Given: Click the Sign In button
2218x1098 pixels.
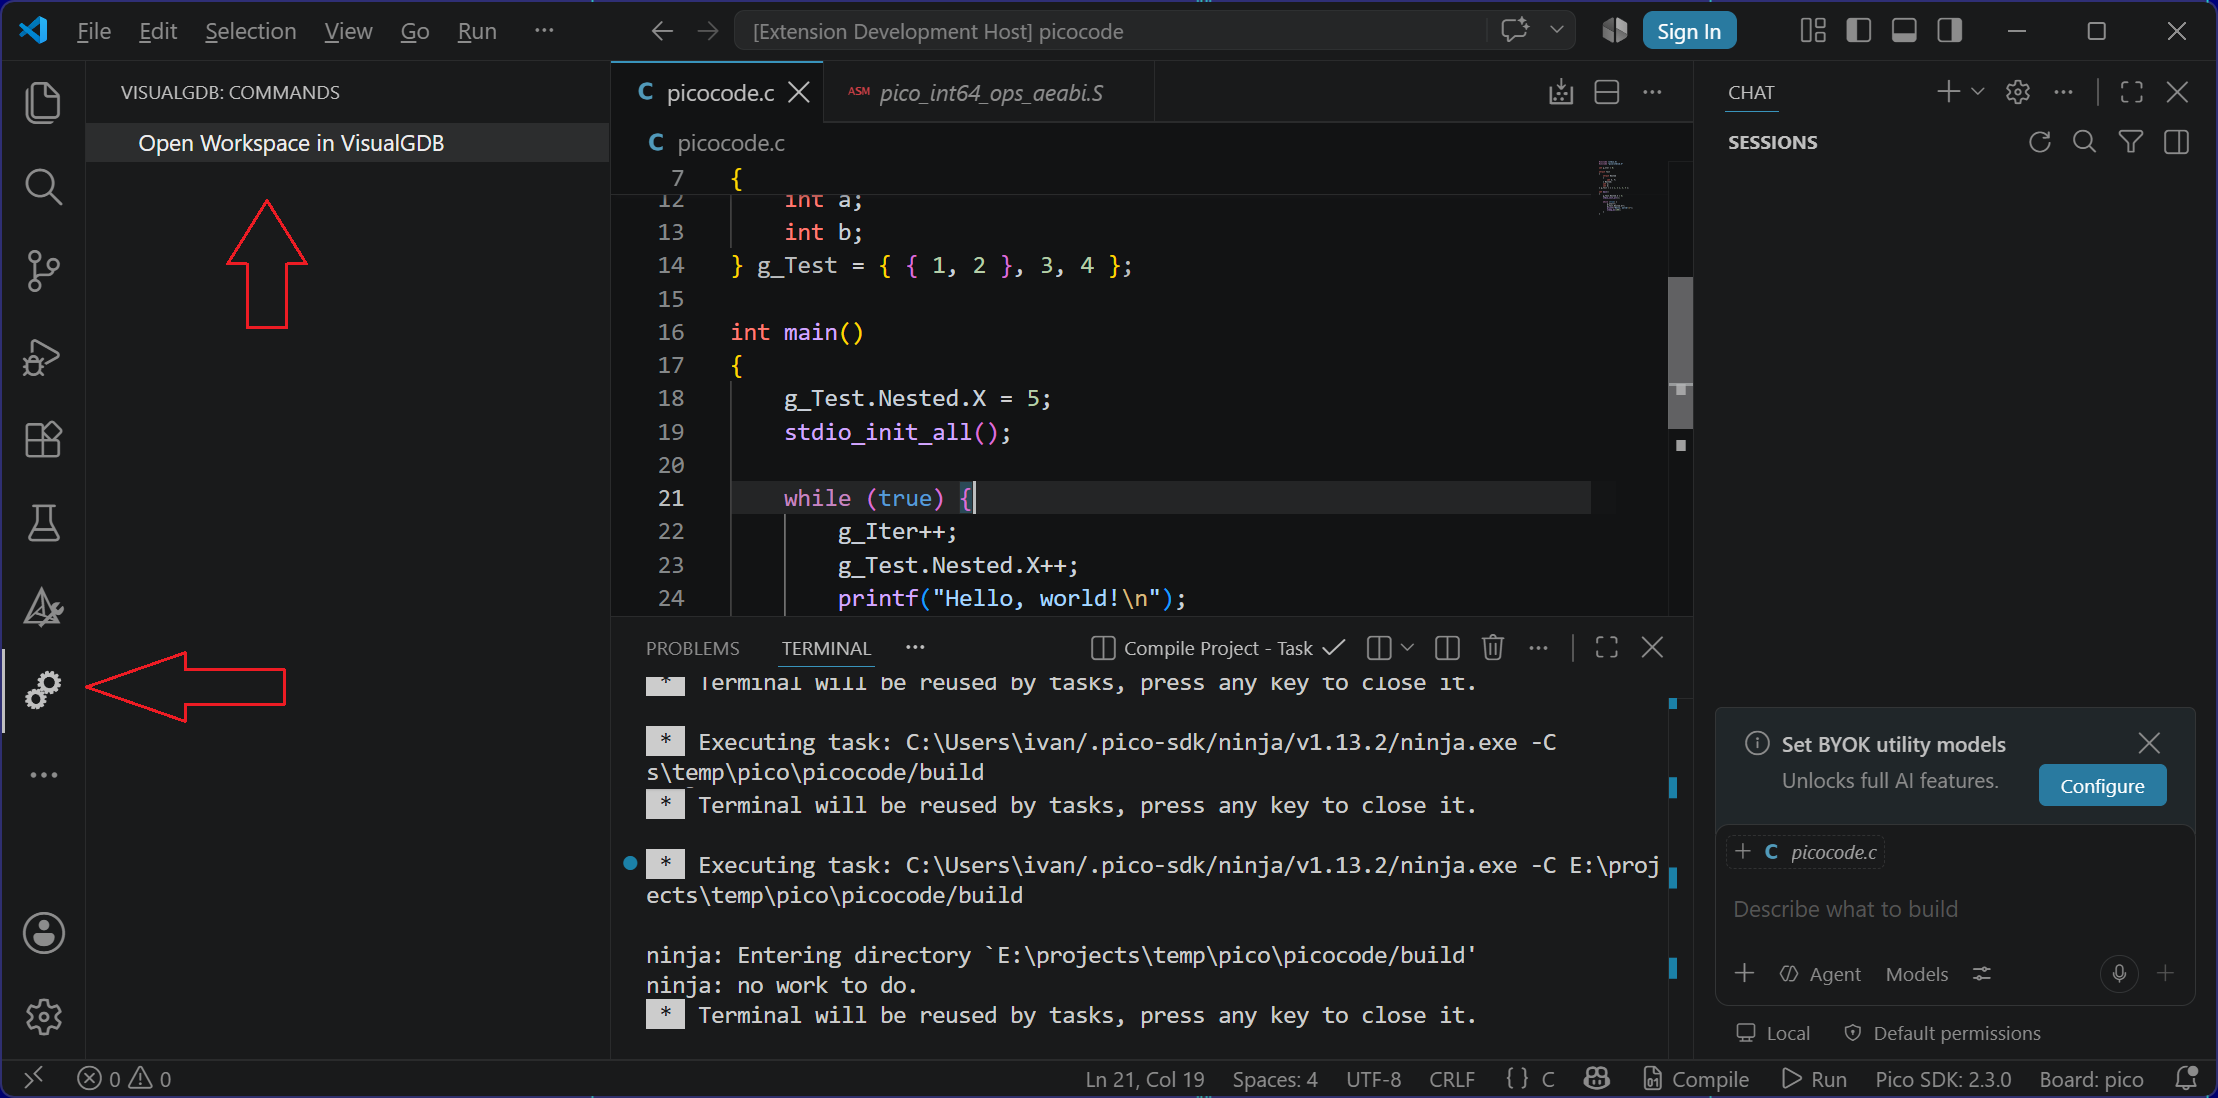Looking at the screenshot, I should 1689,31.
